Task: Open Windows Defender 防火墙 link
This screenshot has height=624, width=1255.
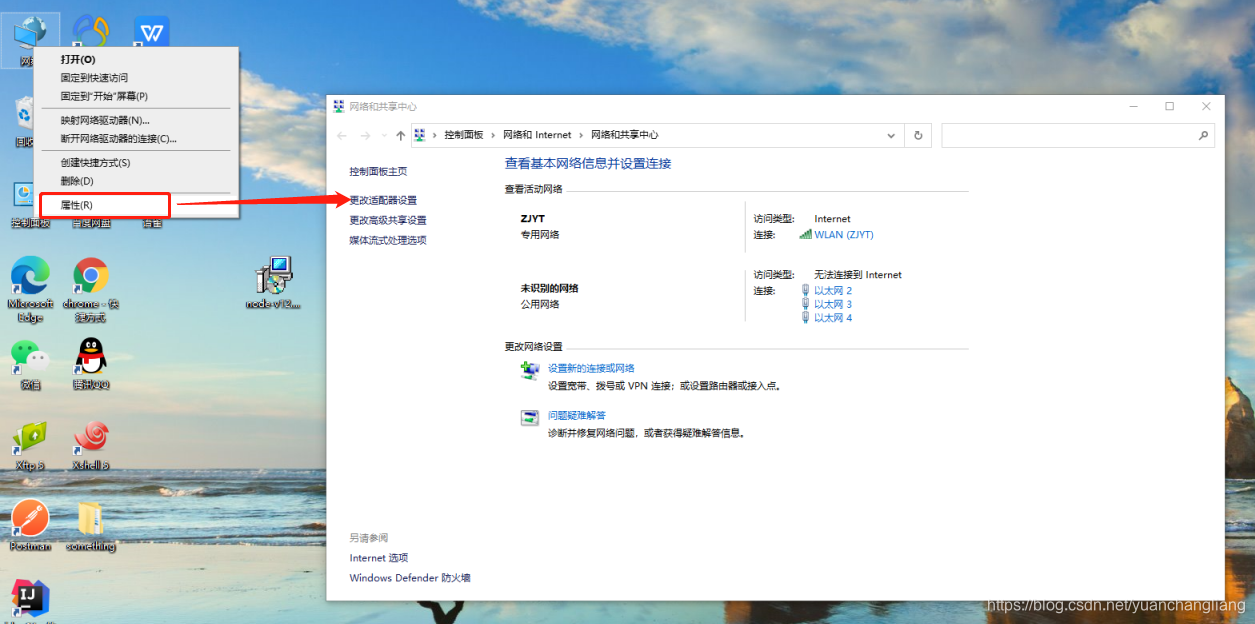Action: point(409,577)
